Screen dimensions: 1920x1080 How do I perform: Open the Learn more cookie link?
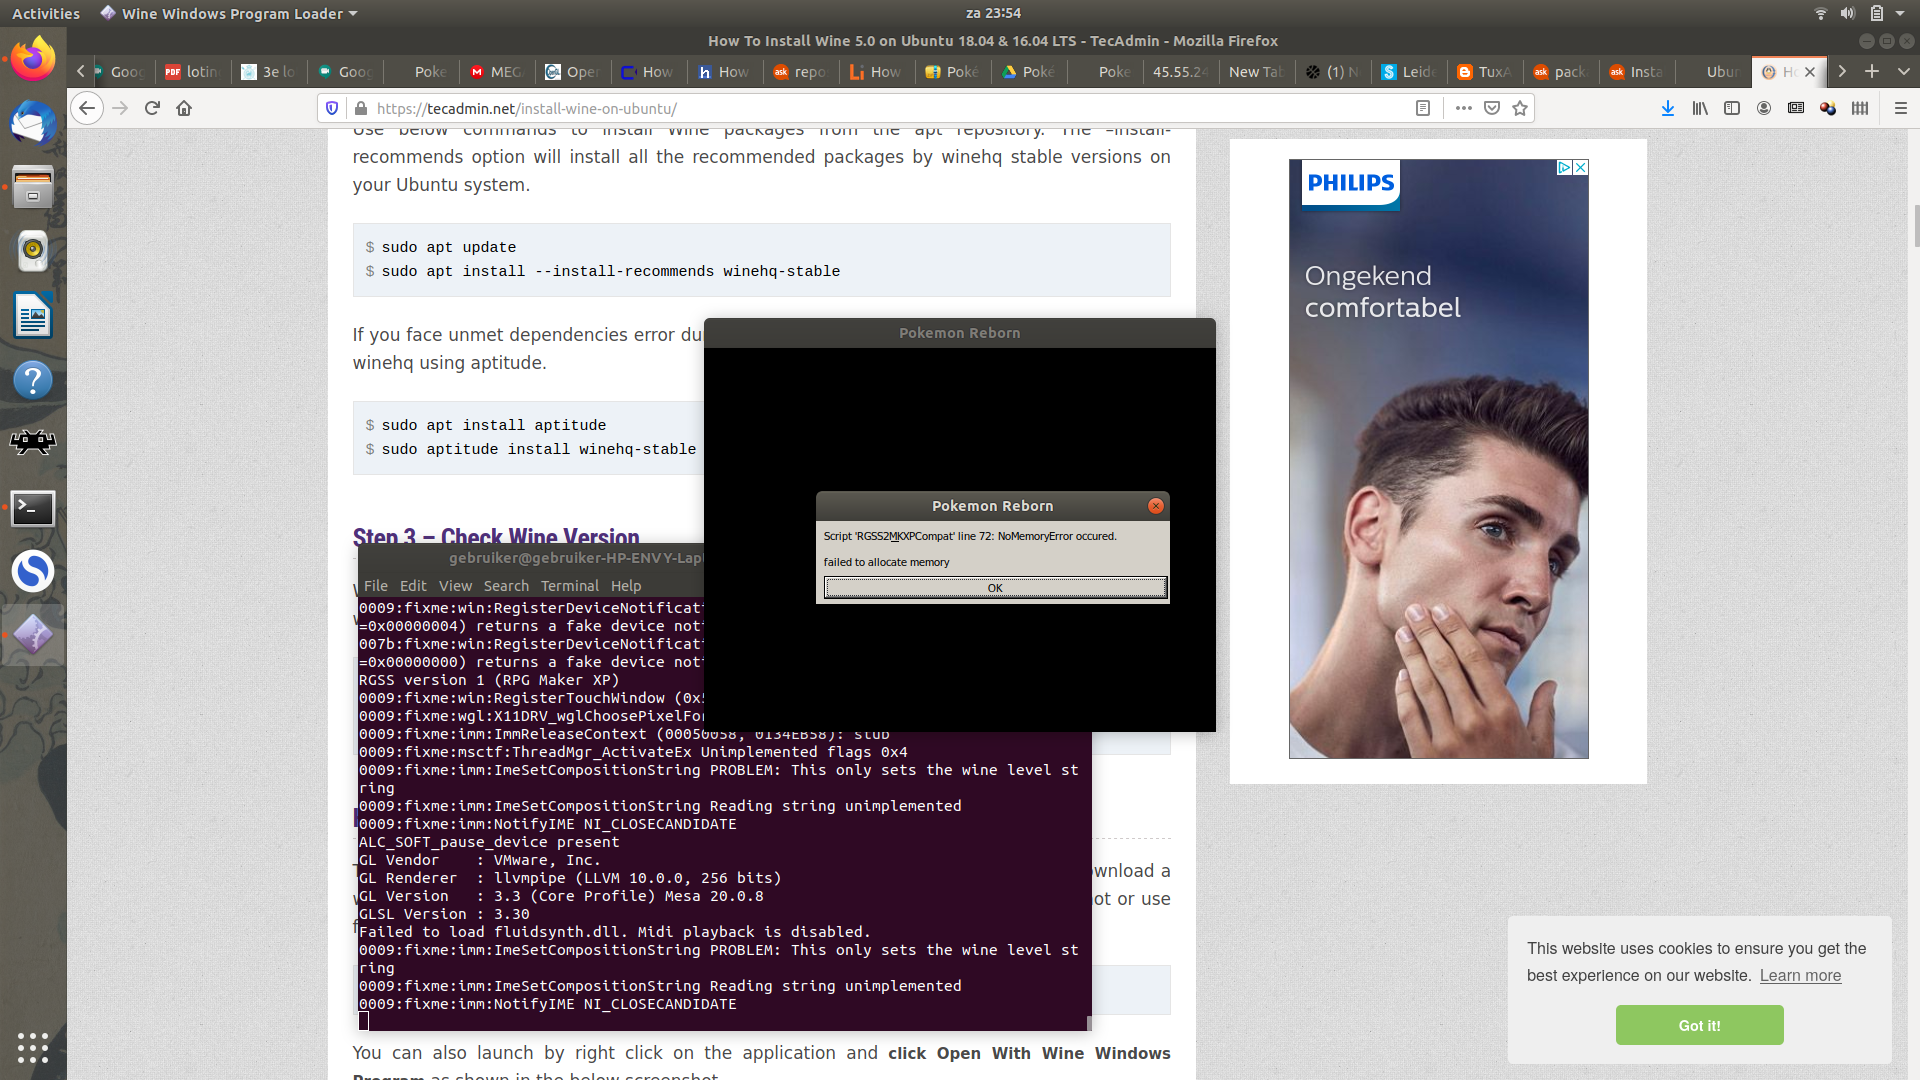click(x=1800, y=976)
